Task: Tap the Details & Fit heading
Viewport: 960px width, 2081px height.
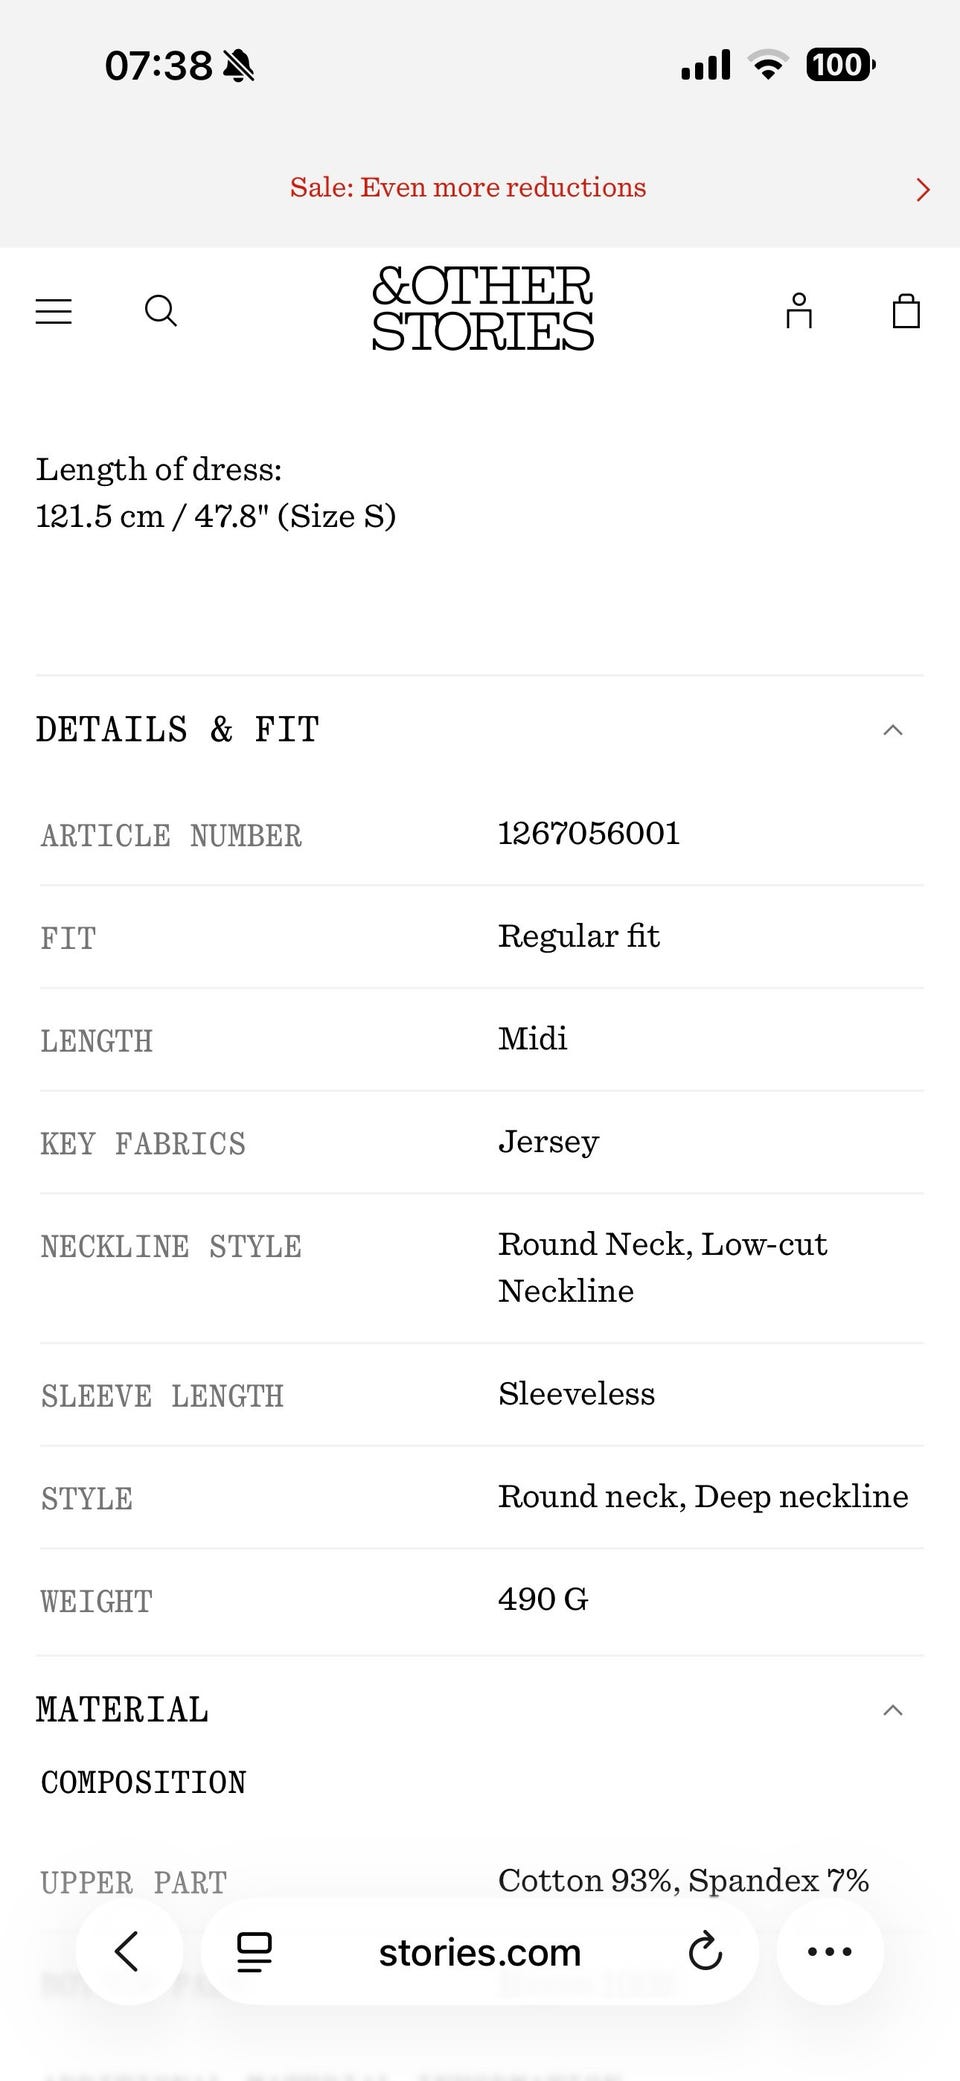Action: point(177,730)
